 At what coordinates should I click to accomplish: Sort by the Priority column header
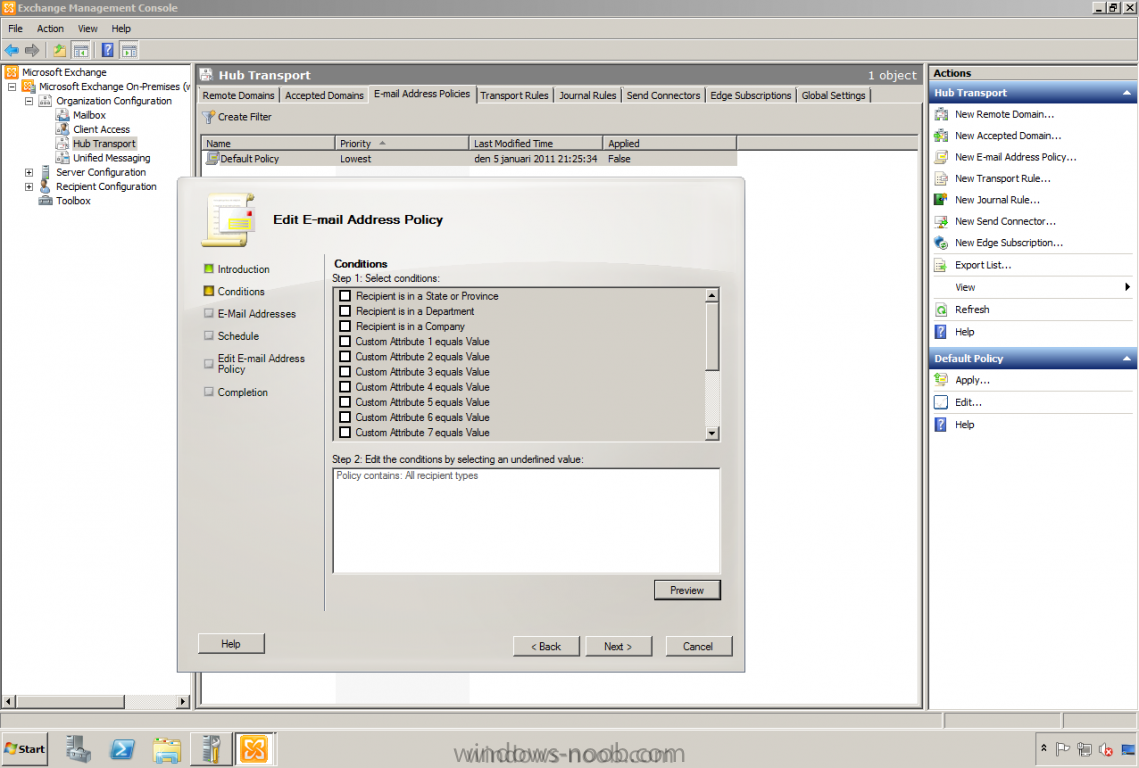coord(402,144)
